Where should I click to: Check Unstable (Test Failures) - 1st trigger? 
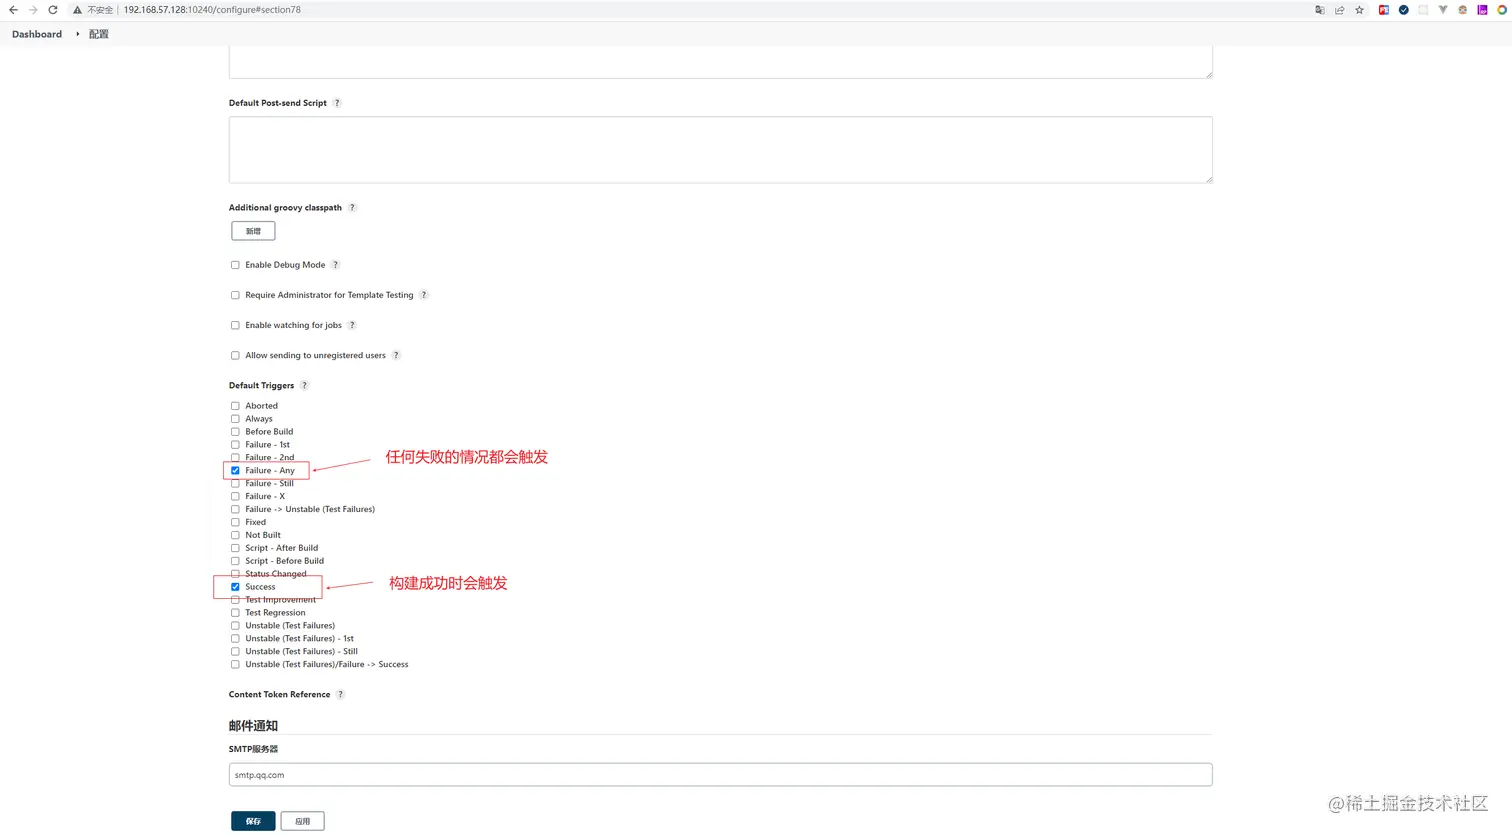[235, 639]
